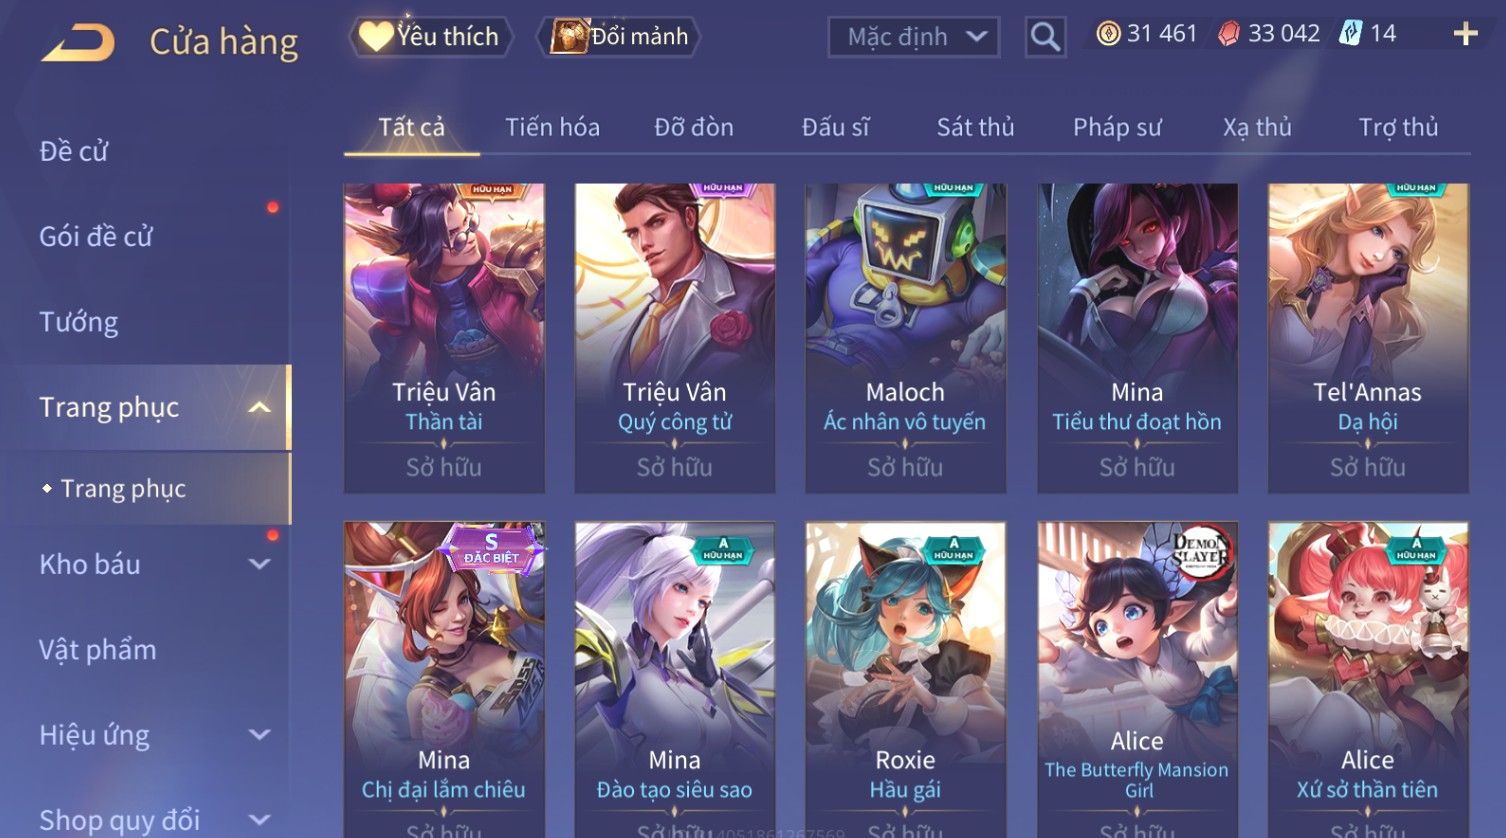
Task: Open Đổi mảnh chest exchange
Action: coord(619,37)
